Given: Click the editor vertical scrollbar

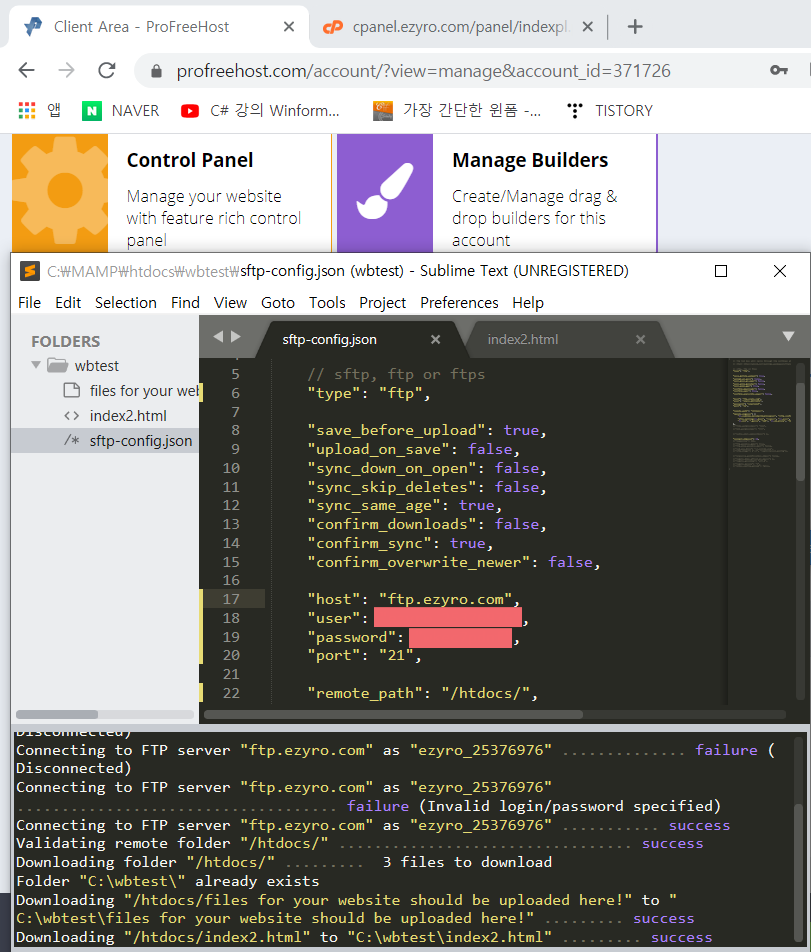Looking at the screenshot, I should point(801,431).
